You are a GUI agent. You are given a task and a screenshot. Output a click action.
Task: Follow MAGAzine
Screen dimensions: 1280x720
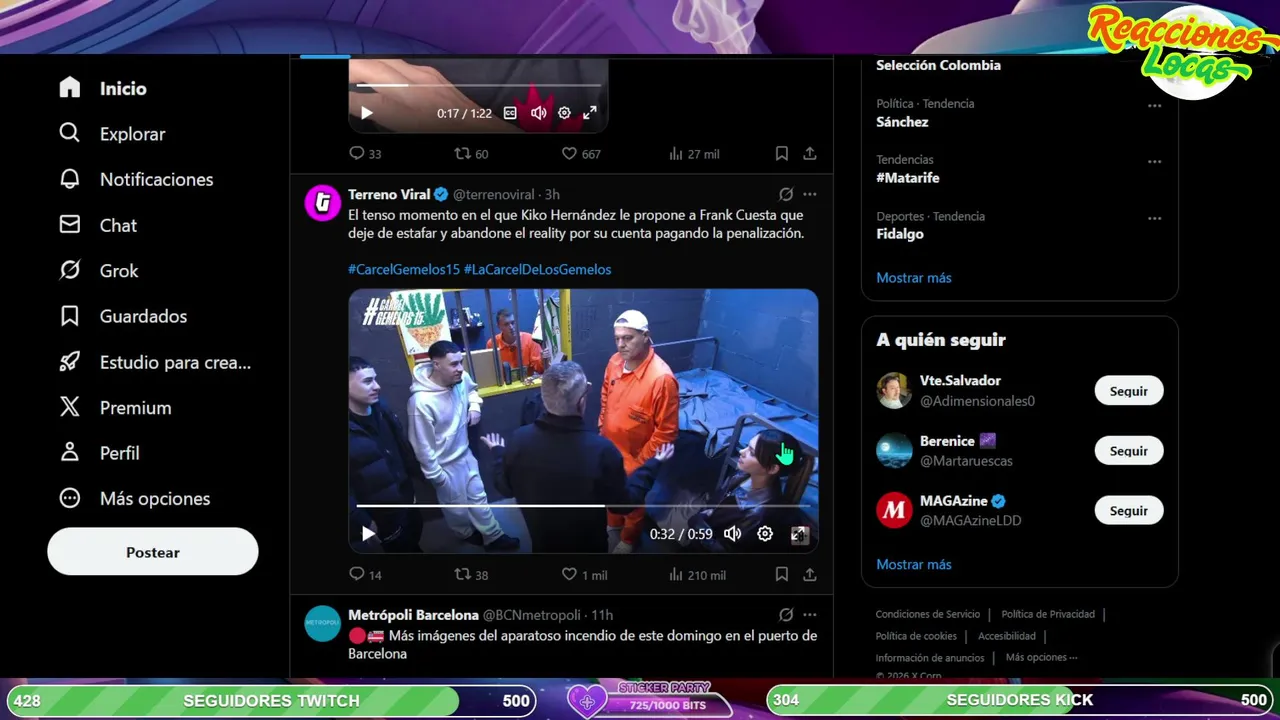click(x=1129, y=511)
